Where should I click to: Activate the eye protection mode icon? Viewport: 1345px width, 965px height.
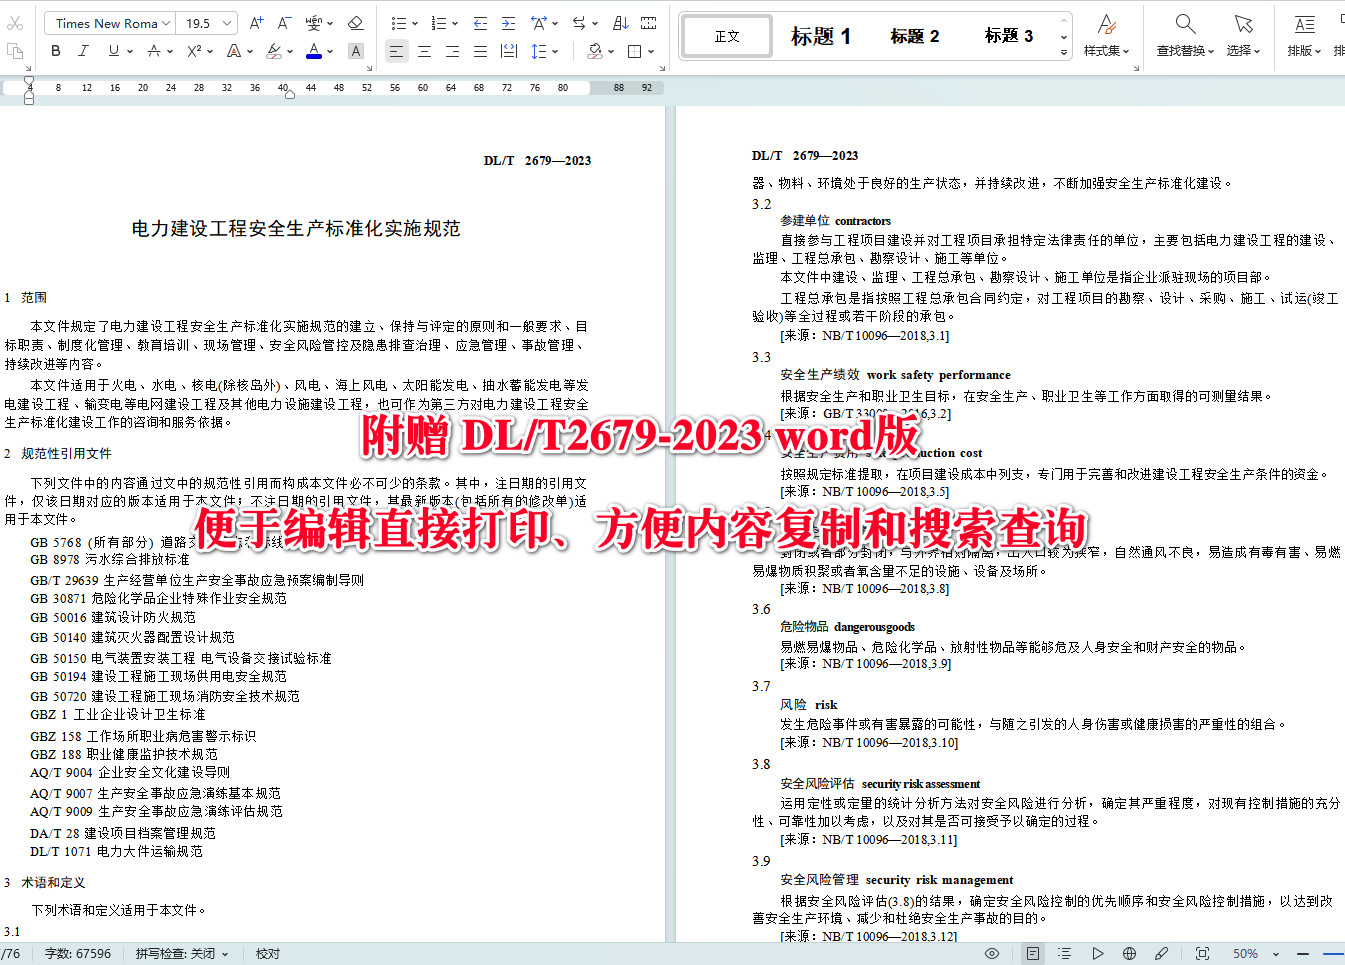(993, 953)
